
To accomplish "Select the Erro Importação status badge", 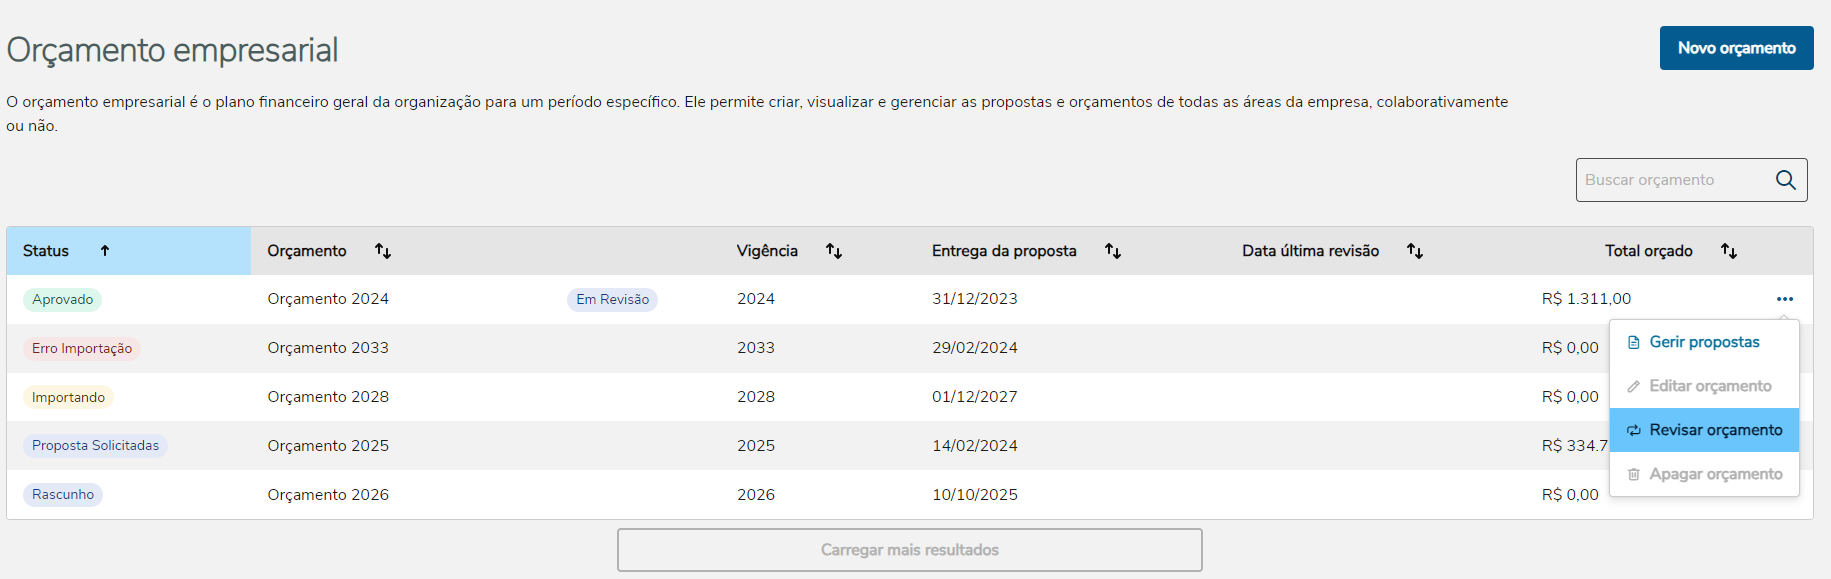I will pyautogui.click(x=82, y=348).
